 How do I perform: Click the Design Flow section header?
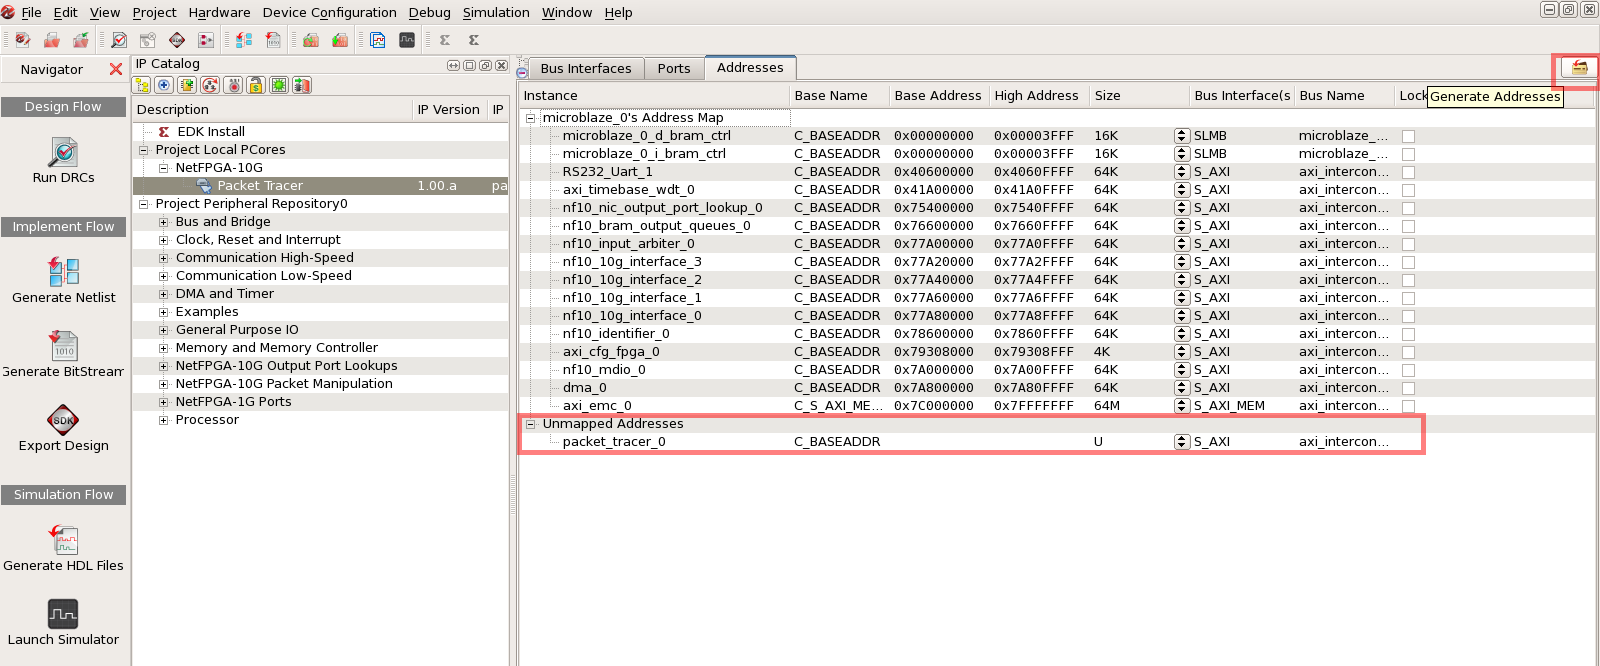point(63,107)
